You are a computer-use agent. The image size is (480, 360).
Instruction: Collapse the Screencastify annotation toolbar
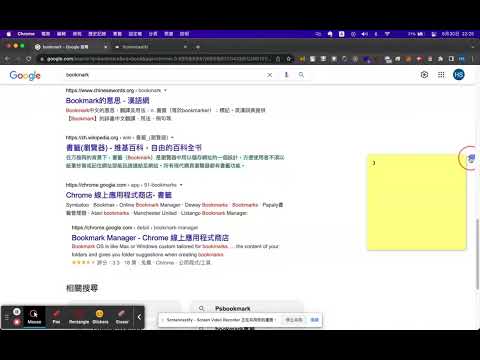(x=139, y=317)
